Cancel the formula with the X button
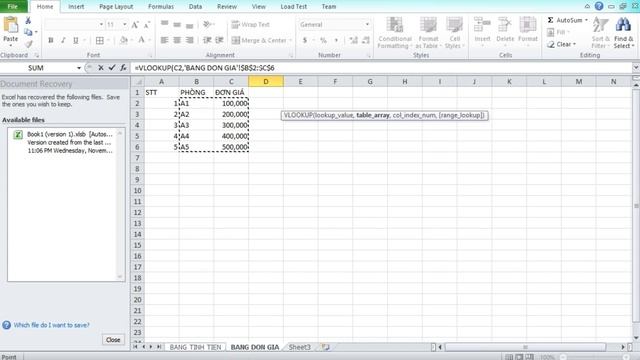 (101, 68)
